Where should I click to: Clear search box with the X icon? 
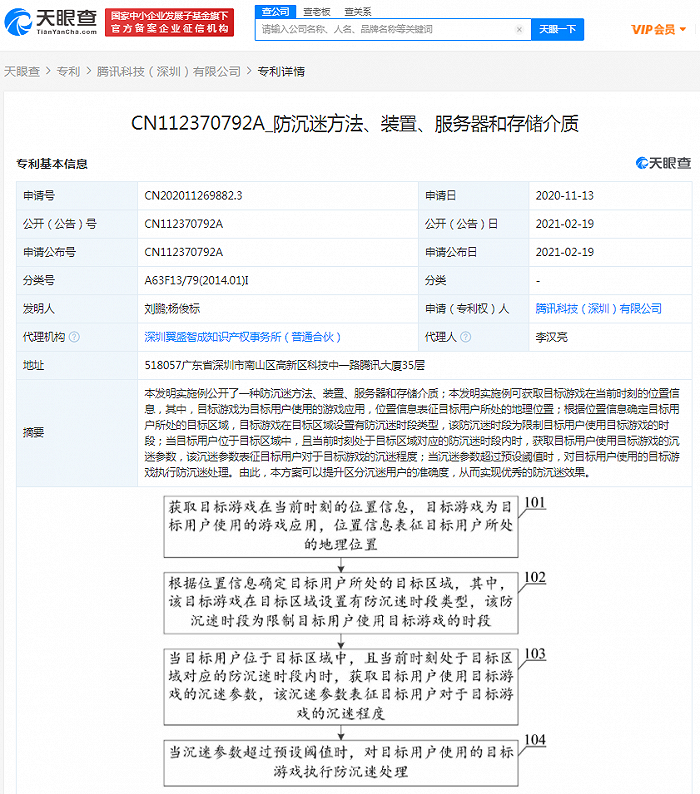pyautogui.click(x=519, y=29)
